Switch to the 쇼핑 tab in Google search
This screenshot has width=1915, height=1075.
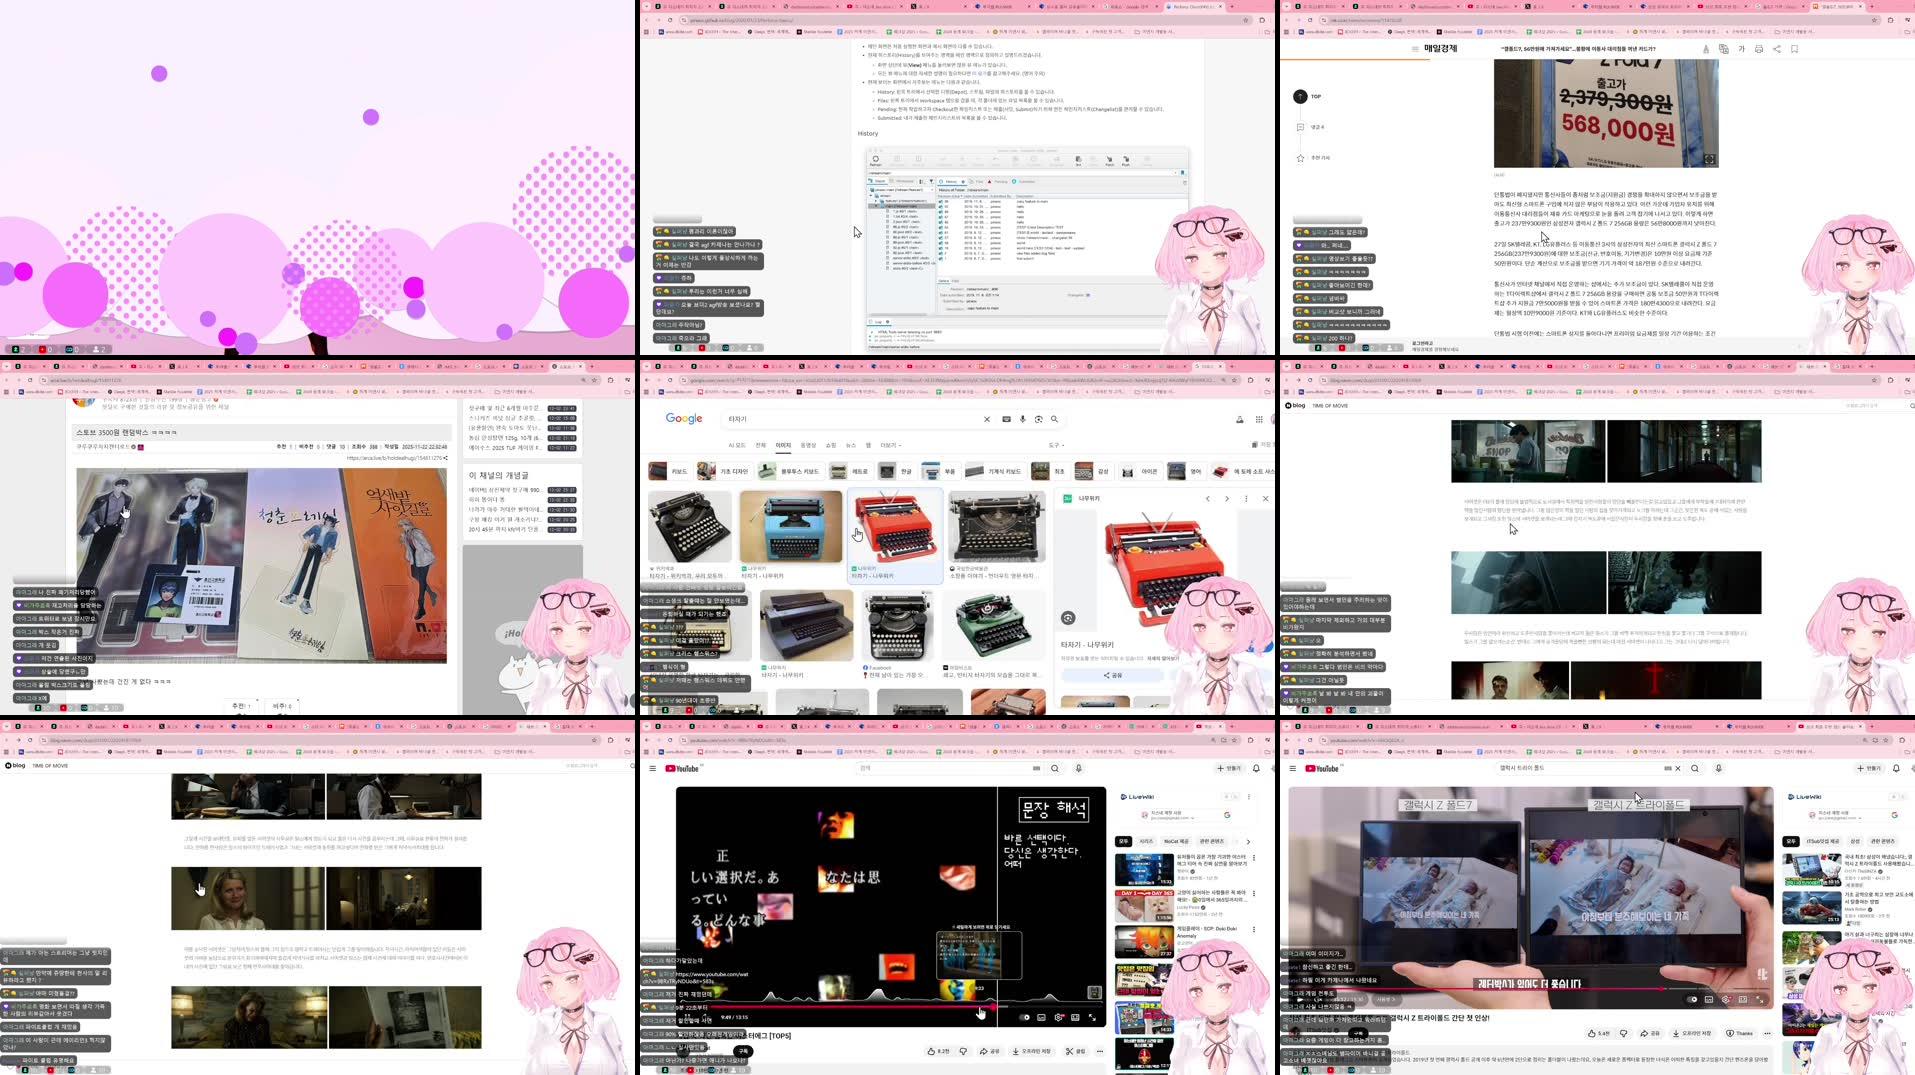831,444
